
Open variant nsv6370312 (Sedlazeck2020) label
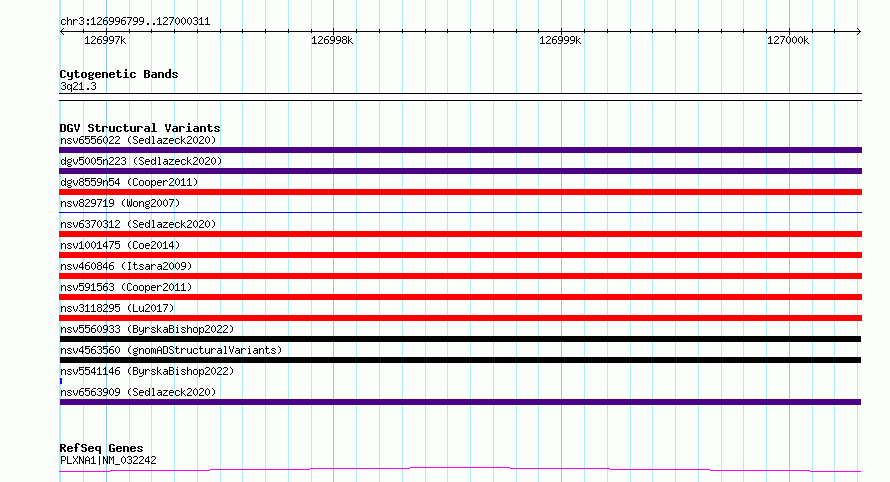click(138, 224)
